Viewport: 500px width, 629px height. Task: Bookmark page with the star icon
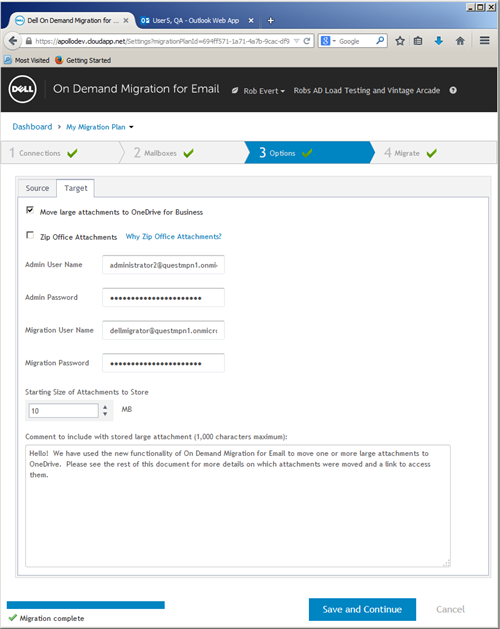(x=400, y=41)
